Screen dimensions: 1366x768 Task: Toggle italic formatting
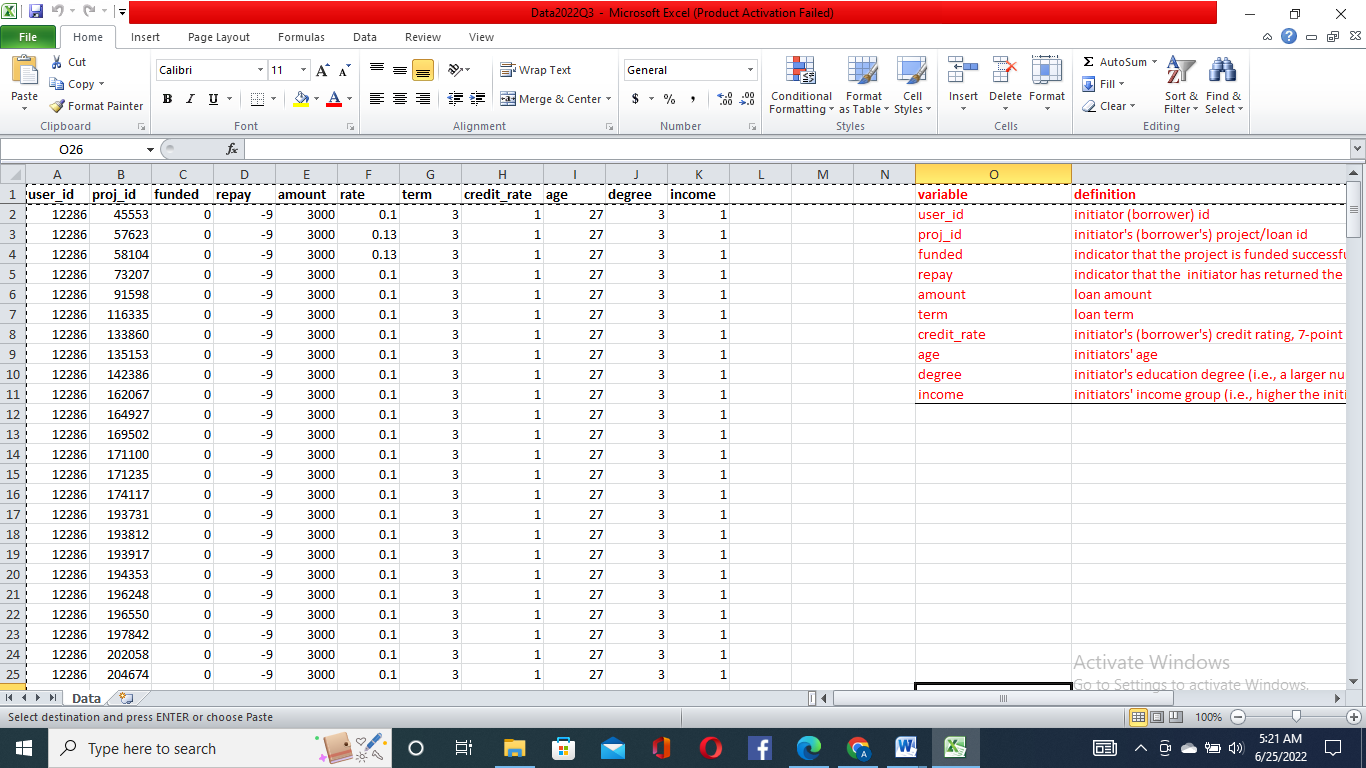pos(190,100)
